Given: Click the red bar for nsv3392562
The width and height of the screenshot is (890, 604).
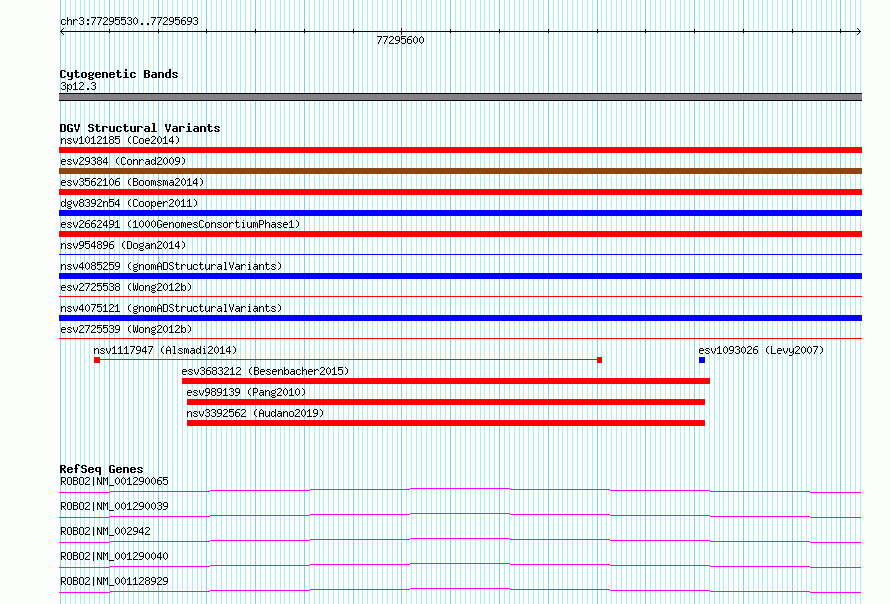Looking at the screenshot, I should coord(446,423).
